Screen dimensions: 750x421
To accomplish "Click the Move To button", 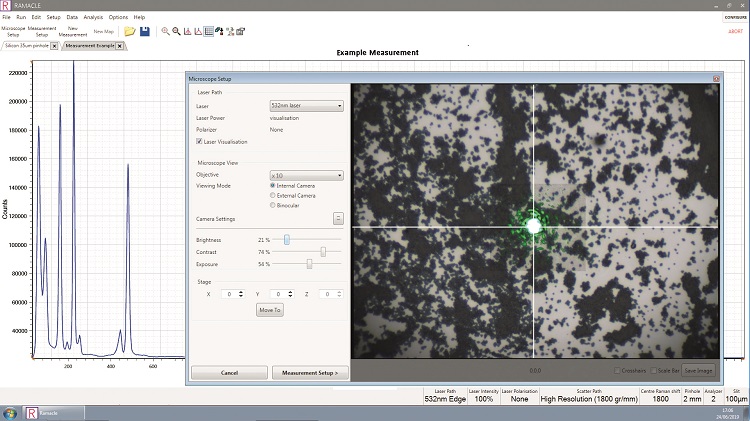I will (270, 310).
